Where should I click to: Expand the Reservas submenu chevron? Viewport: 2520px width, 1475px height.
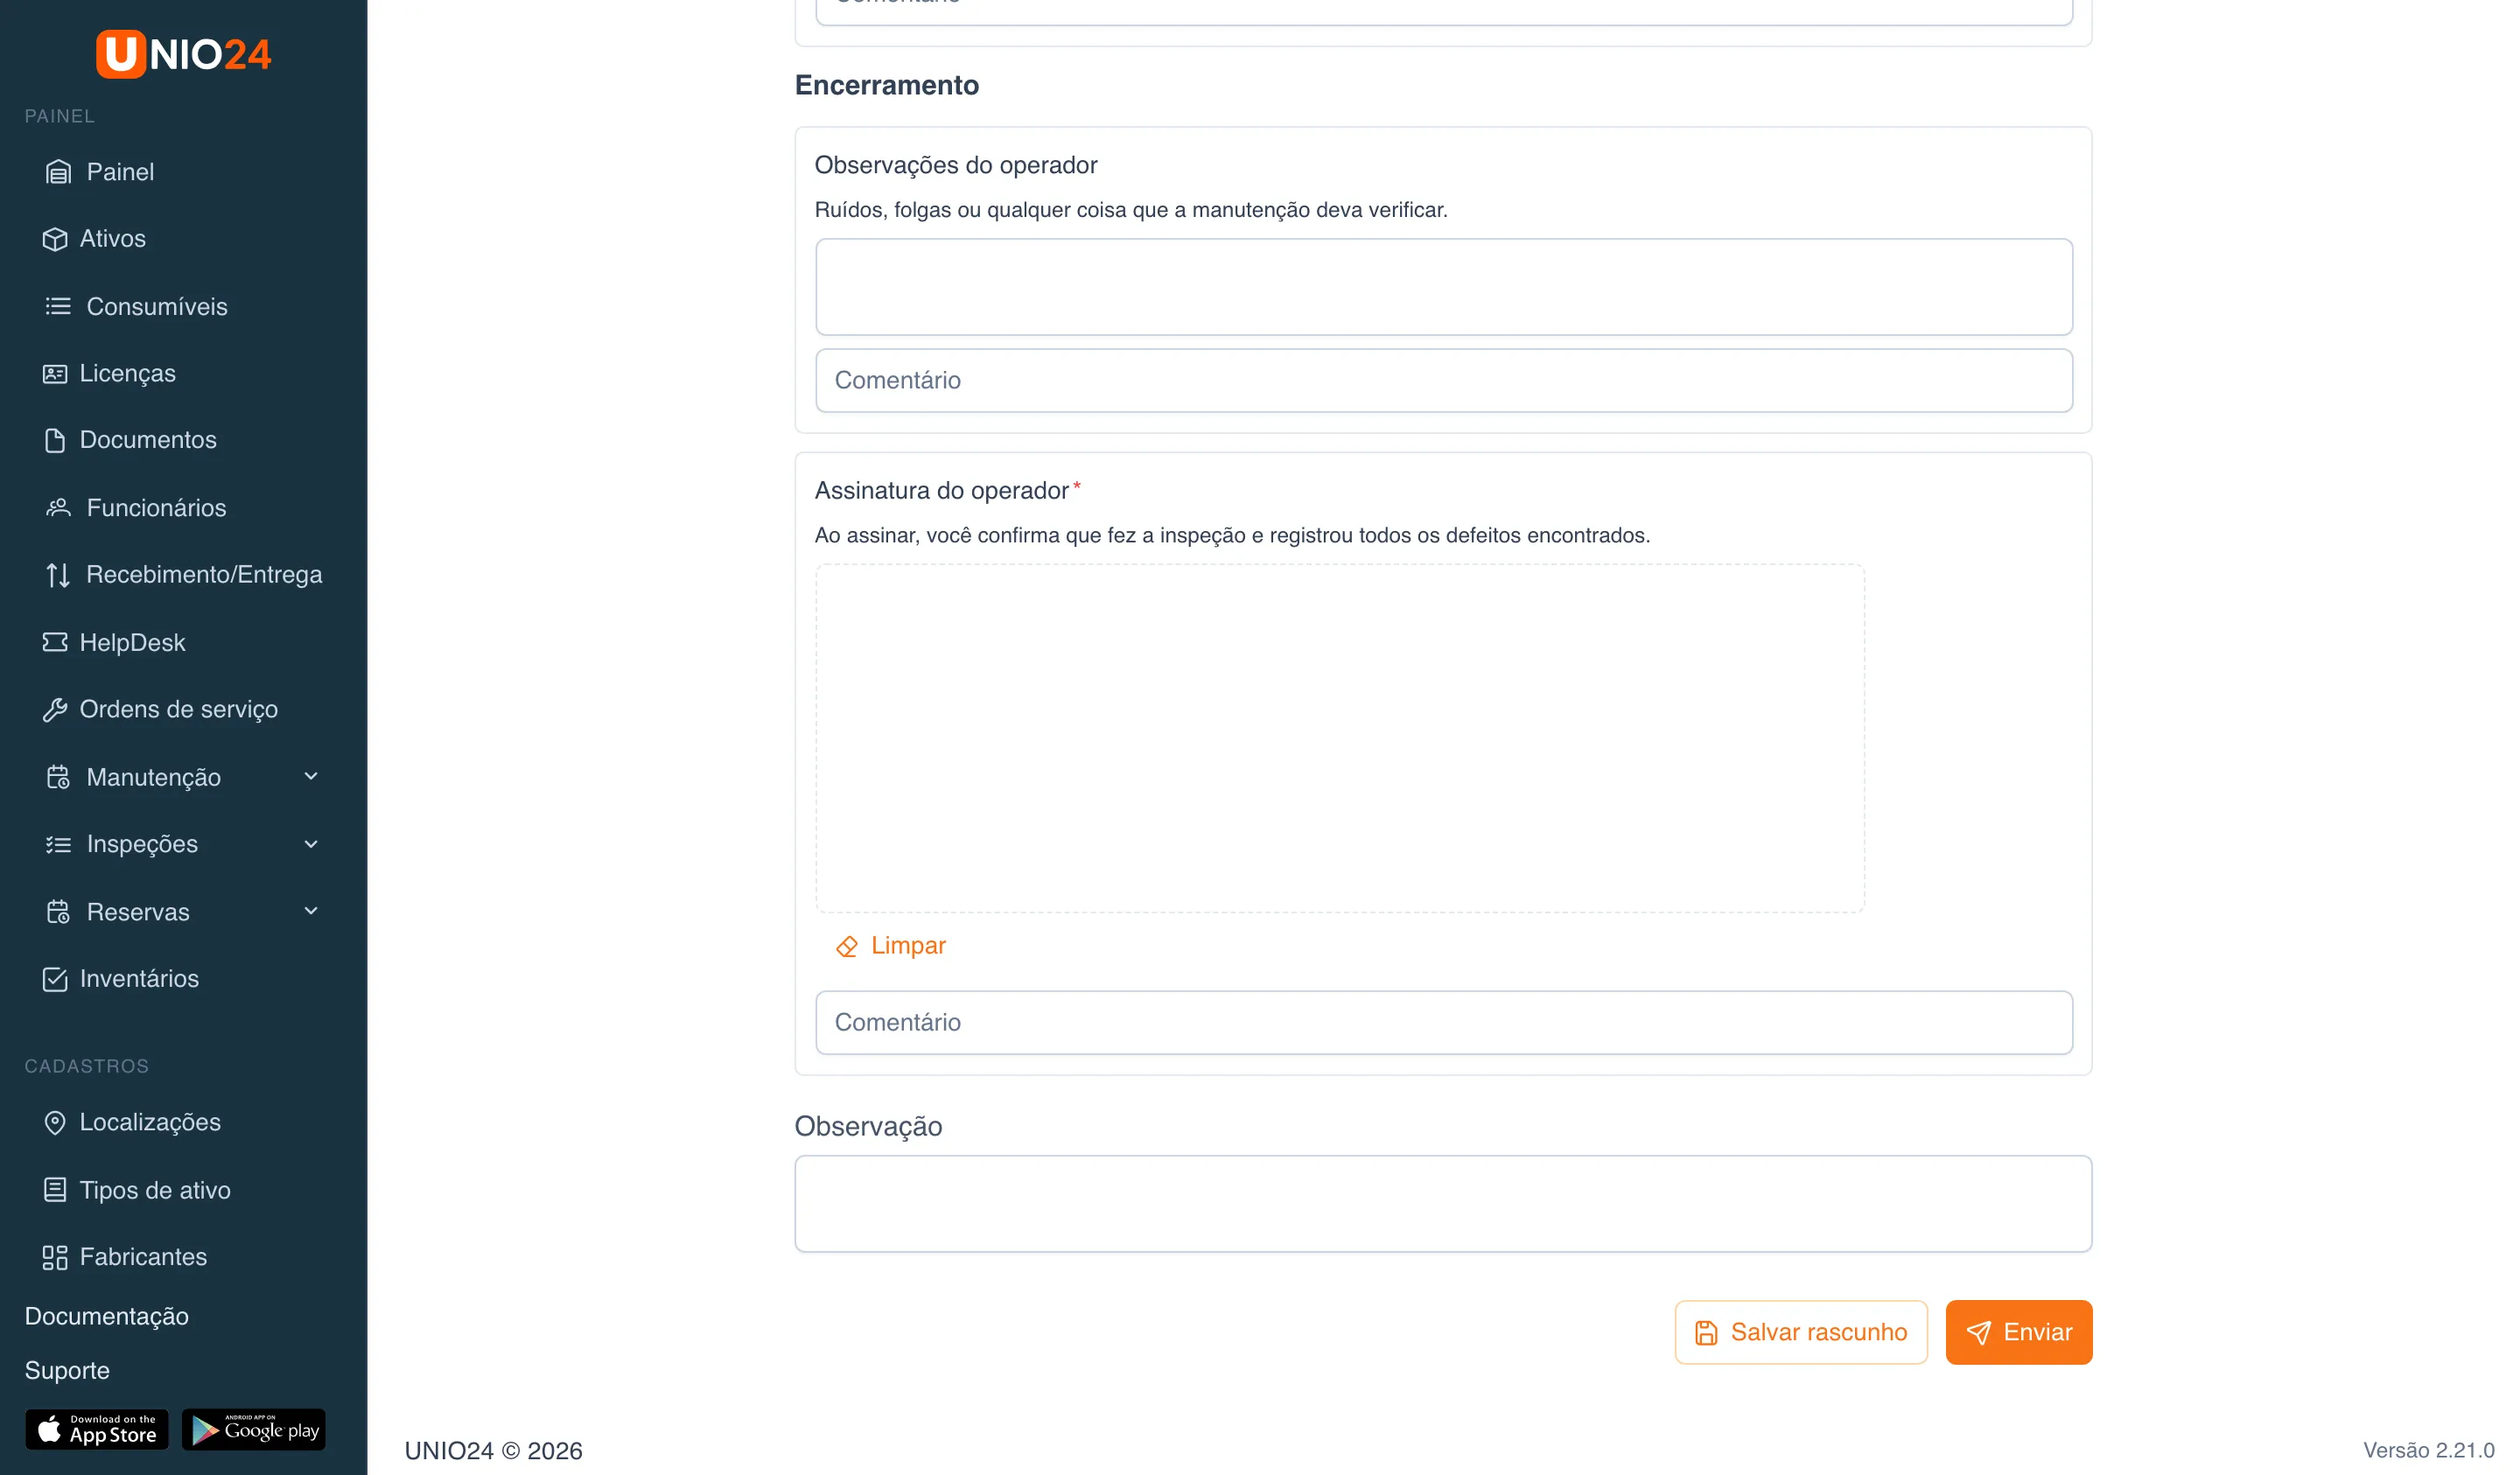pos(311,912)
